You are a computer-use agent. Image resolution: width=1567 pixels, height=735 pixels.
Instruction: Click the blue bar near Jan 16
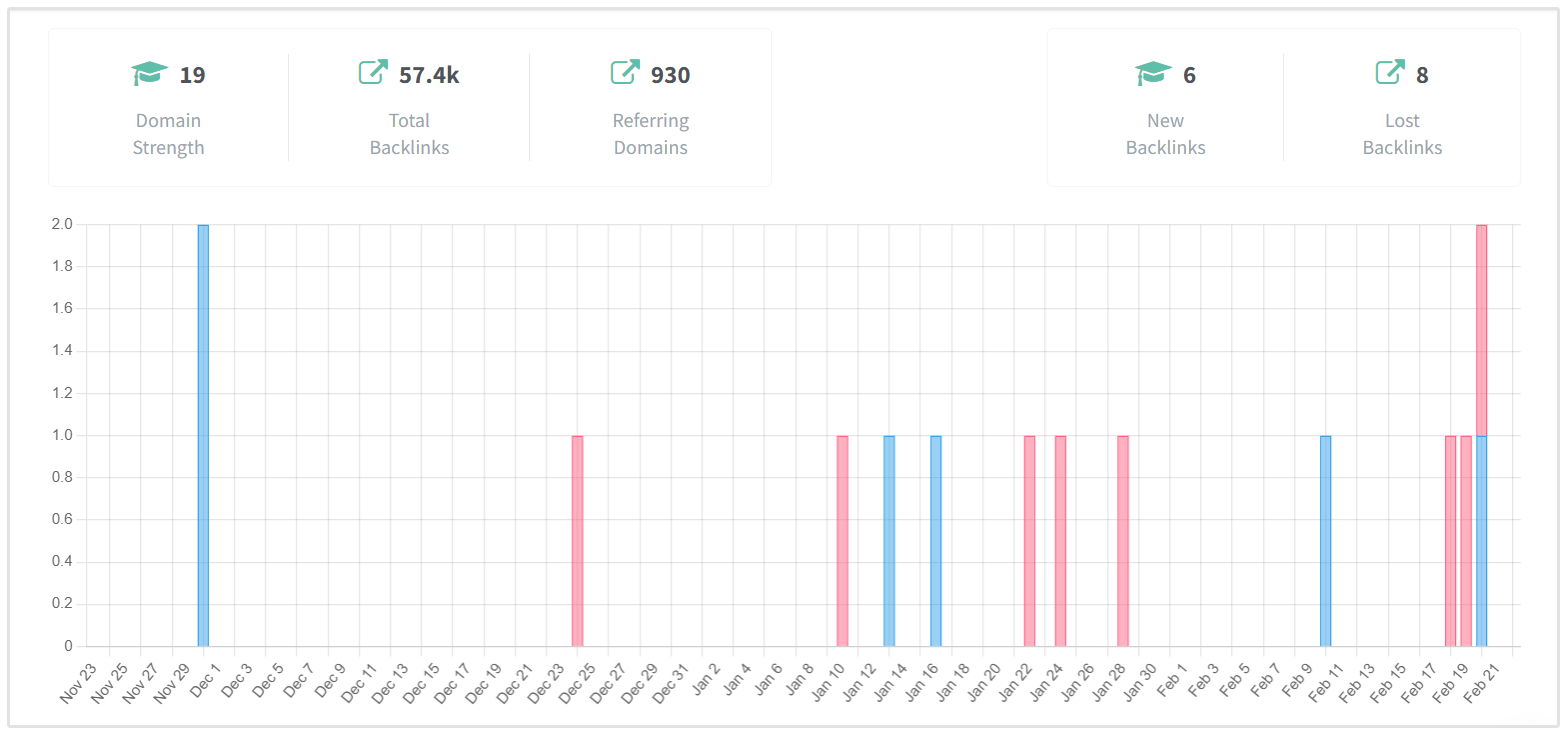(x=936, y=540)
